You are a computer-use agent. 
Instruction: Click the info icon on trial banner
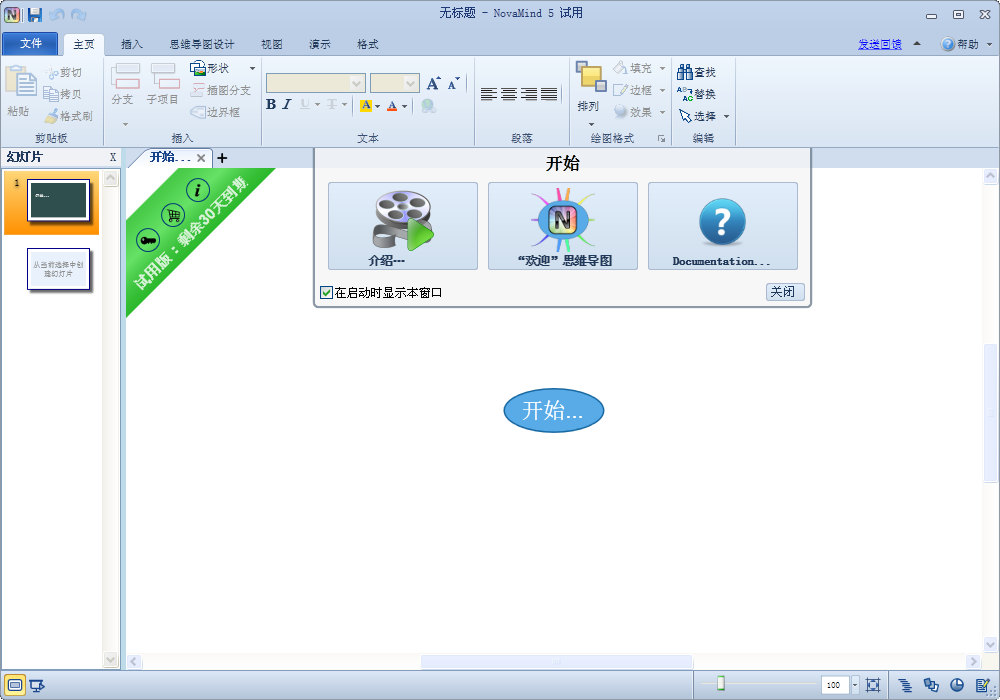click(x=198, y=190)
